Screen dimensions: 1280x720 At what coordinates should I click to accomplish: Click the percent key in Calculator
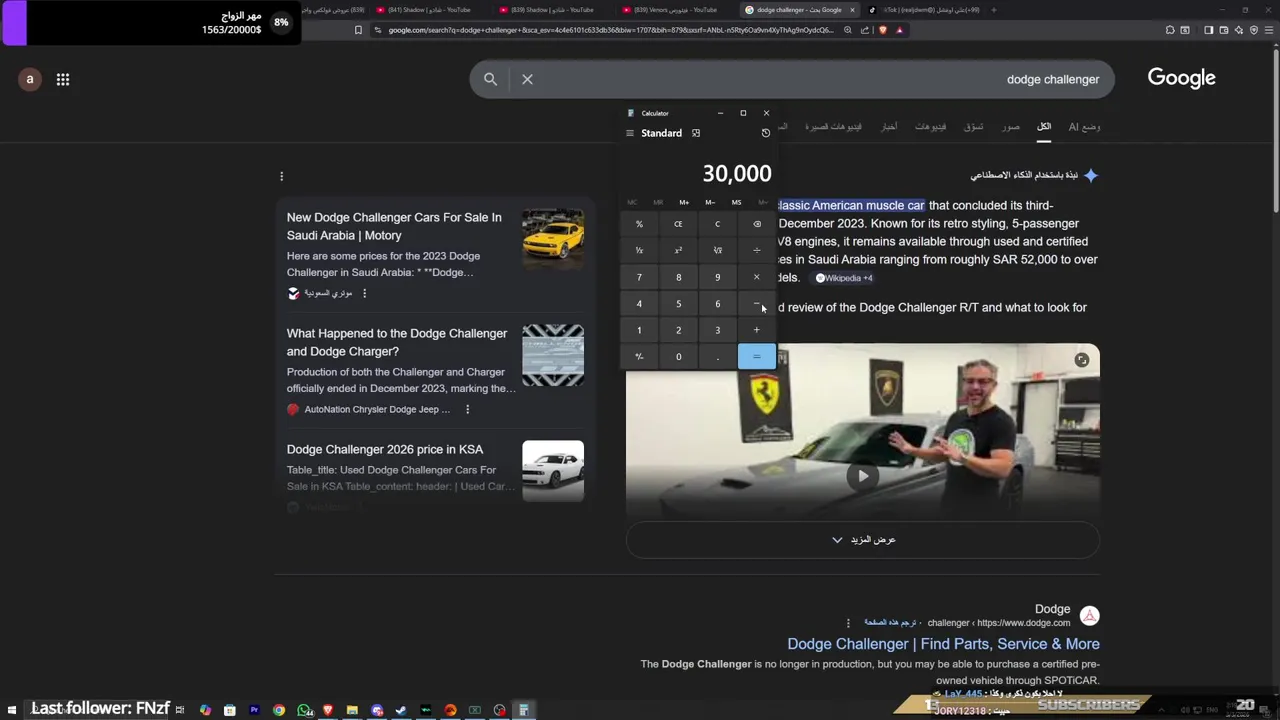pos(639,224)
